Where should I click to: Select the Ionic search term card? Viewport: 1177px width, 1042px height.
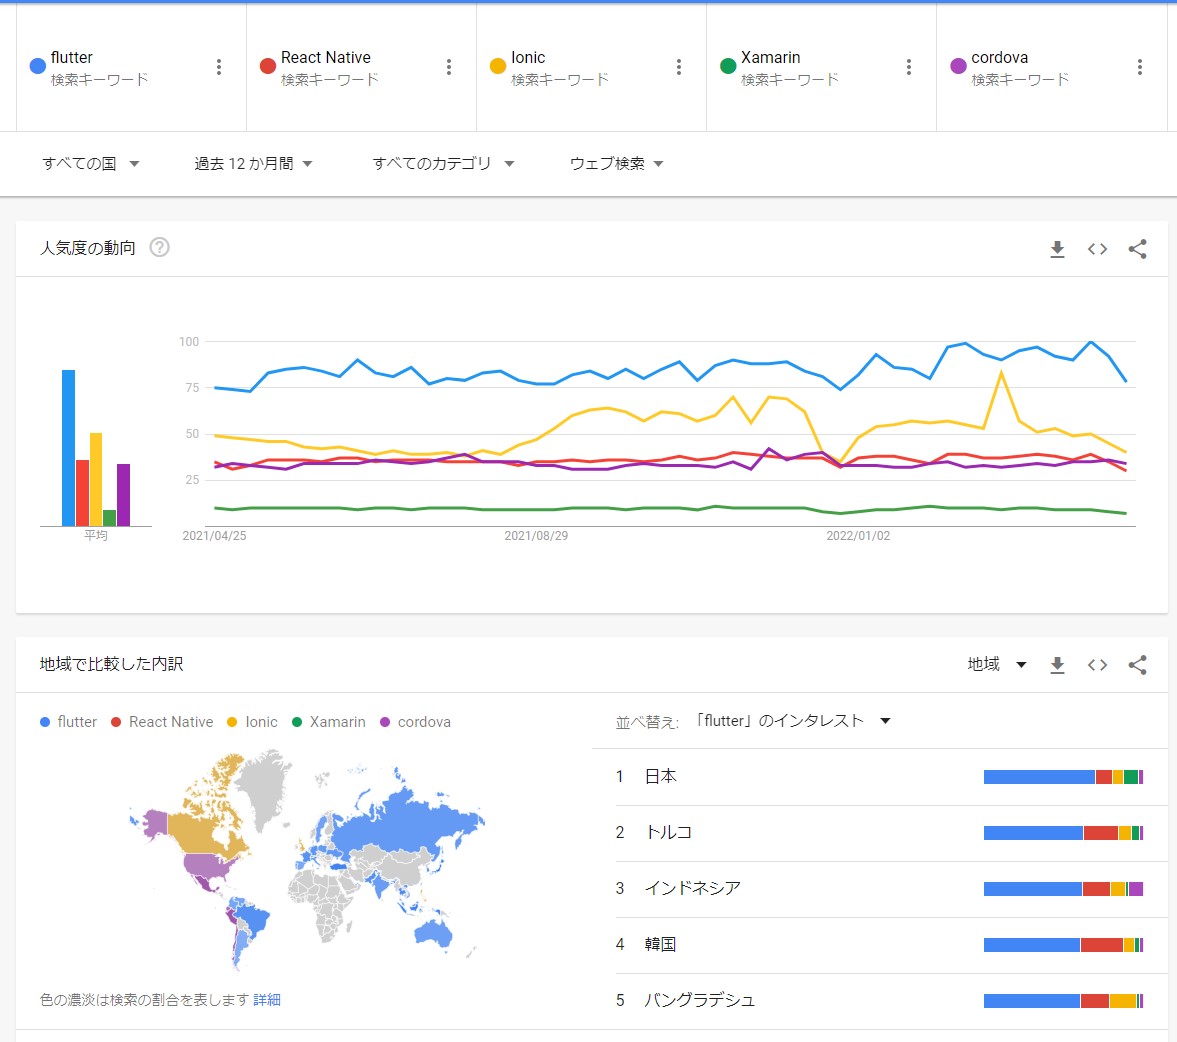592,67
